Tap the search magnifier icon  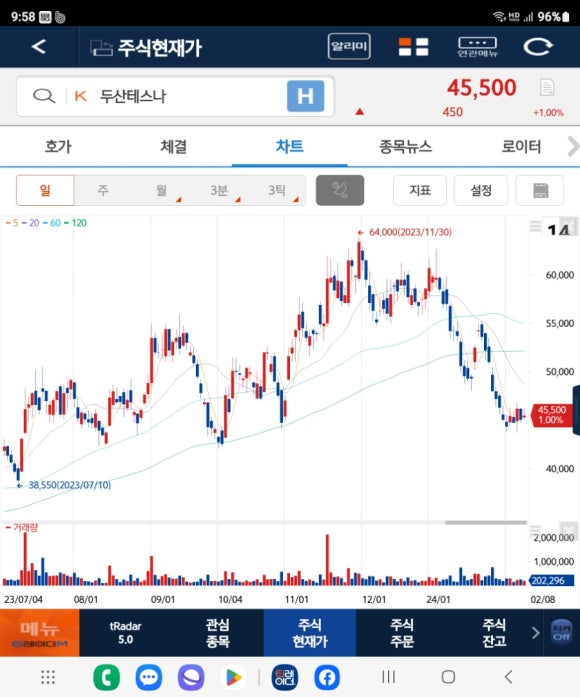pyautogui.click(x=44, y=96)
